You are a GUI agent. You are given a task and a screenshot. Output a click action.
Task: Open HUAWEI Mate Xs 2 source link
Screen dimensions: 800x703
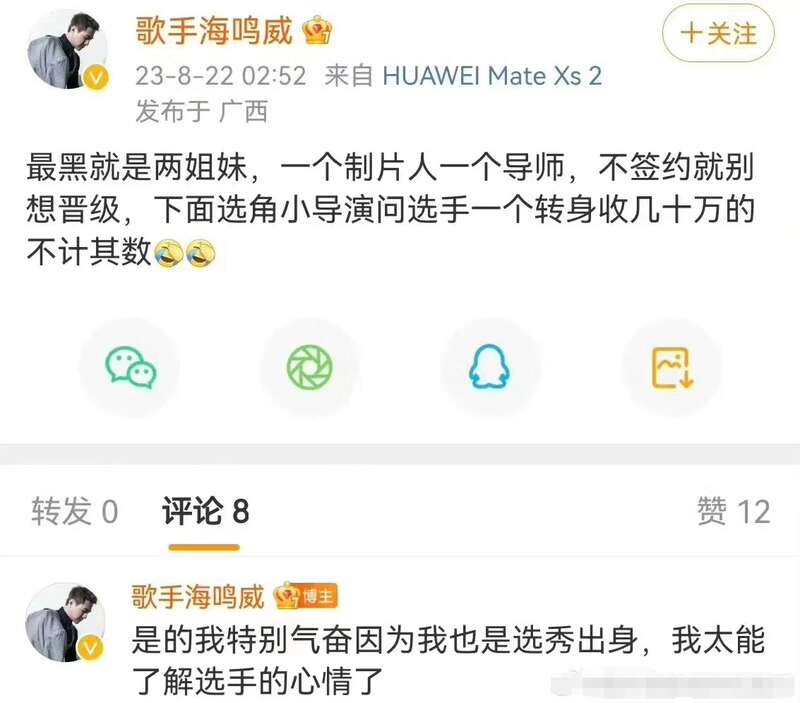[x=492, y=76]
